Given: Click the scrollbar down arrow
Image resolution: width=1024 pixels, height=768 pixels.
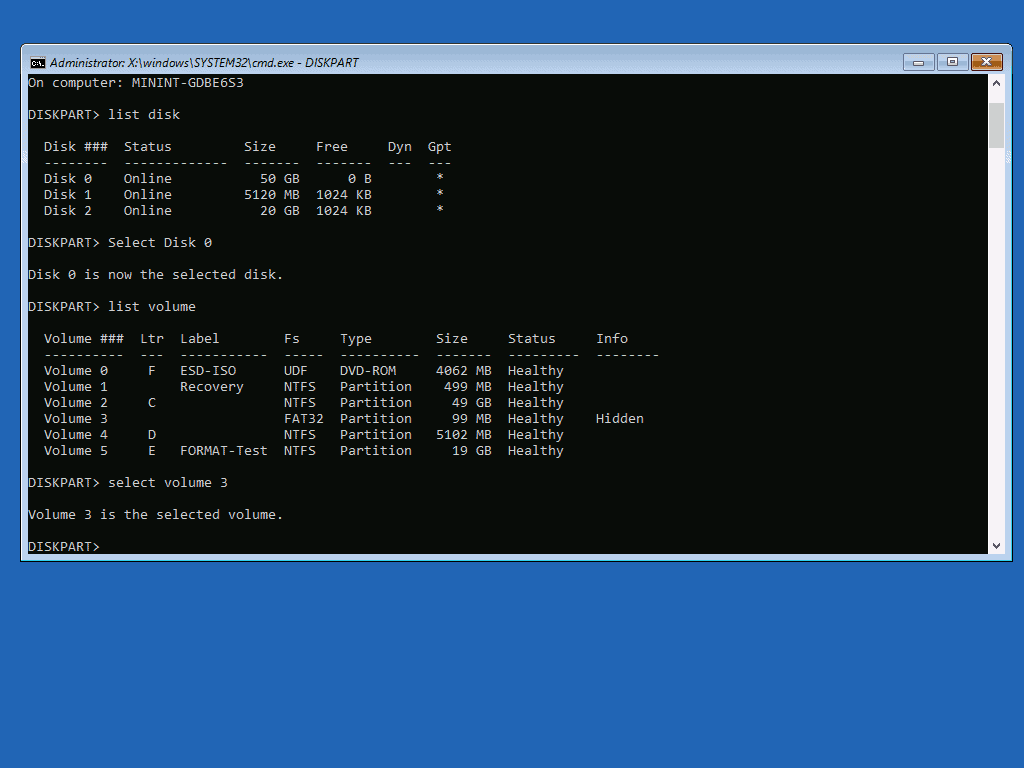Looking at the screenshot, I should click(x=996, y=544).
